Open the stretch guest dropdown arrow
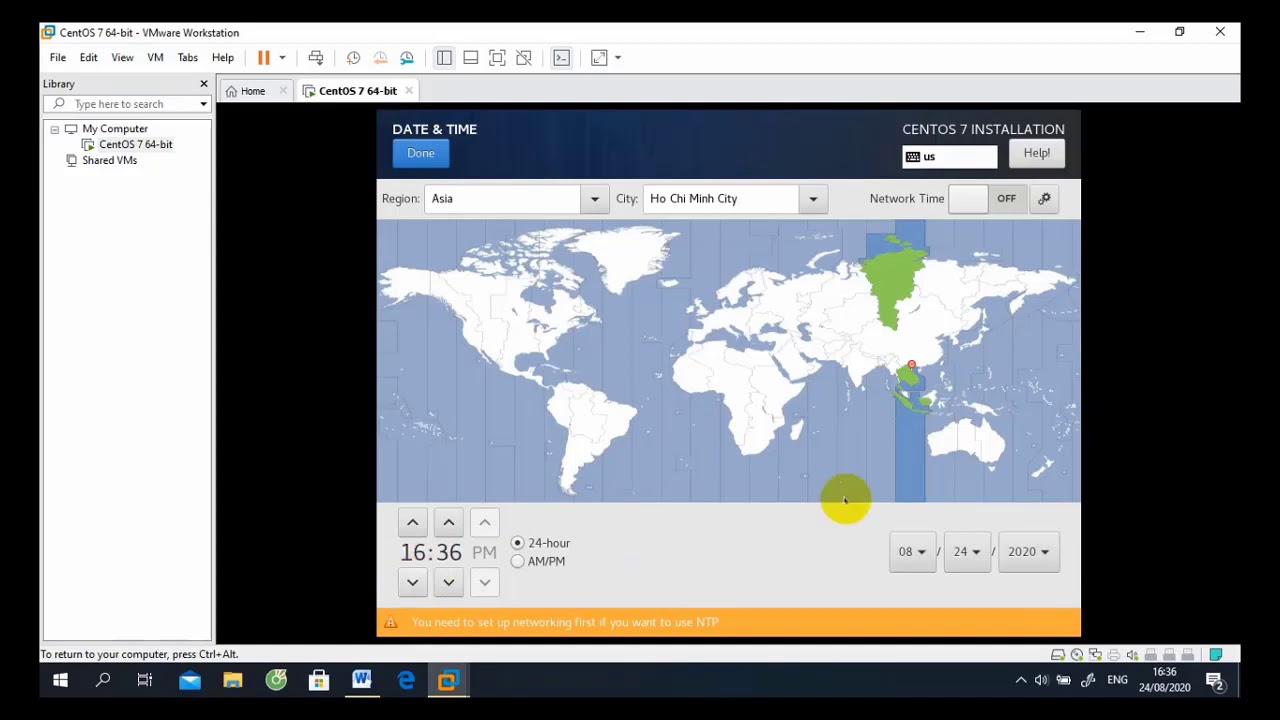Image resolution: width=1280 pixels, height=720 pixels. [618, 58]
